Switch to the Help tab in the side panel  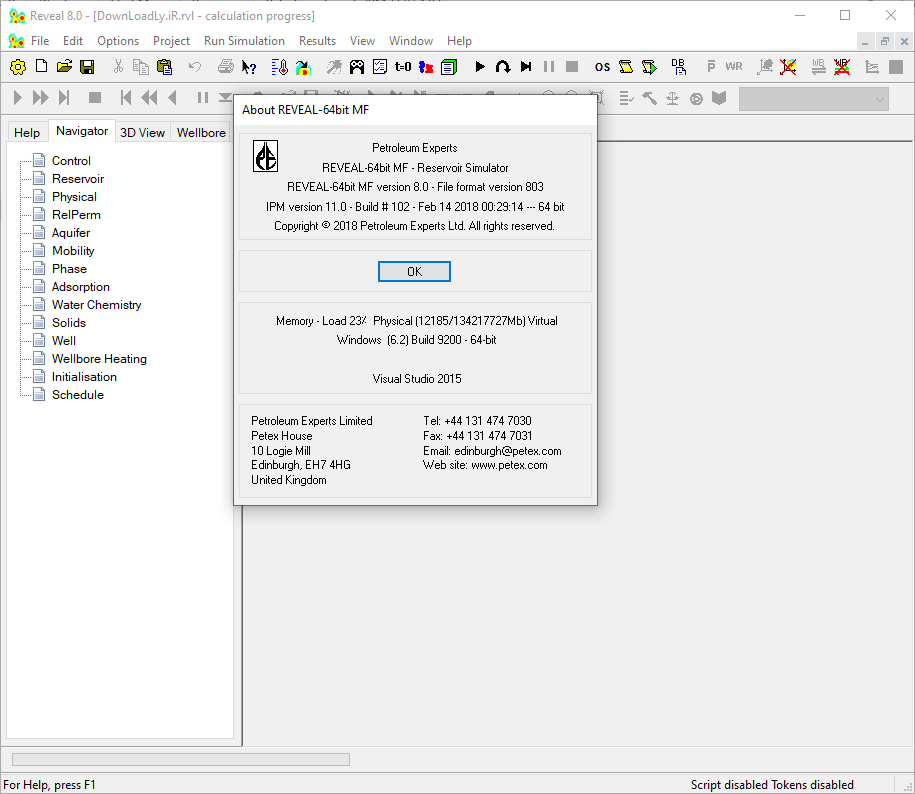click(27, 132)
